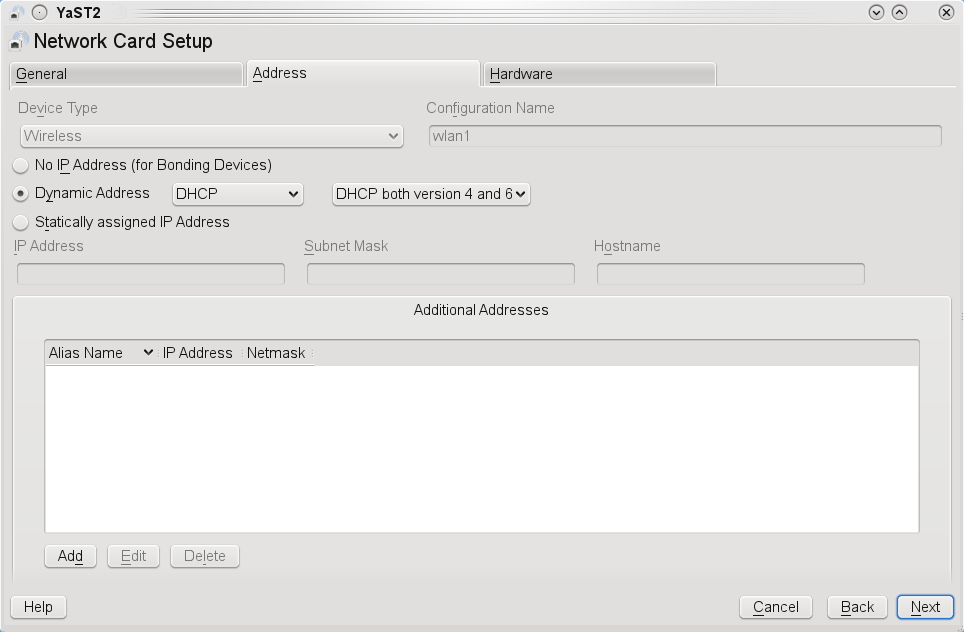Click the pin-window circle icon beside YaST2

click(x=39, y=13)
